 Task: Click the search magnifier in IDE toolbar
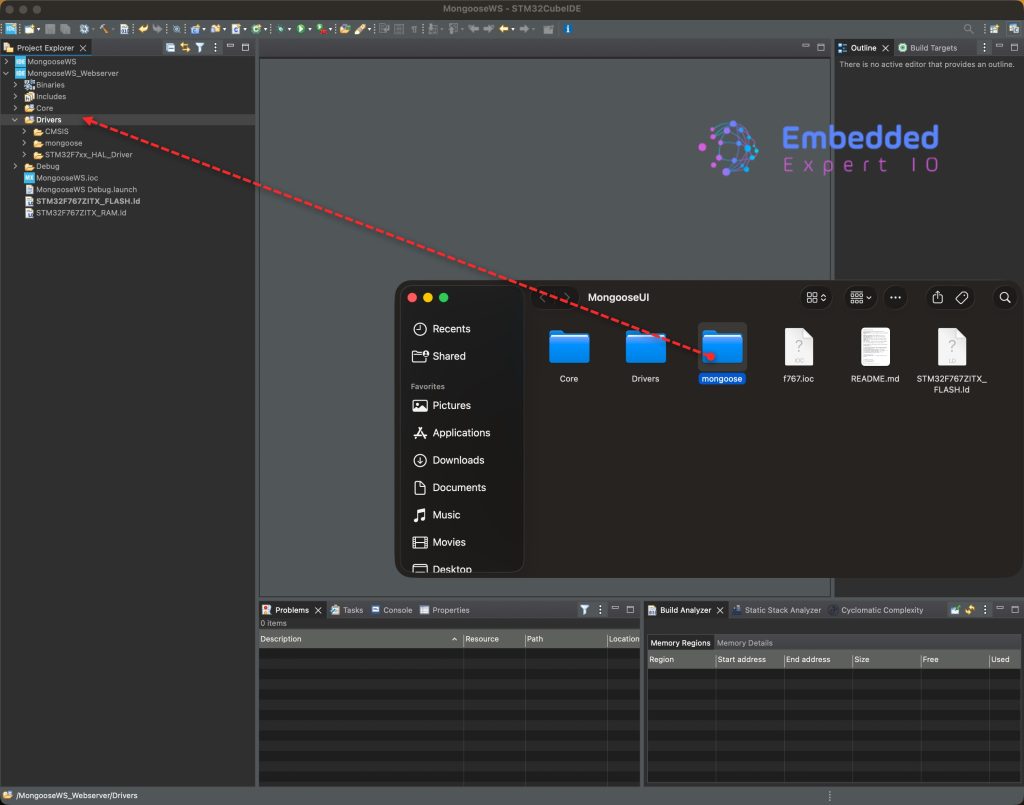click(x=968, y=29)
